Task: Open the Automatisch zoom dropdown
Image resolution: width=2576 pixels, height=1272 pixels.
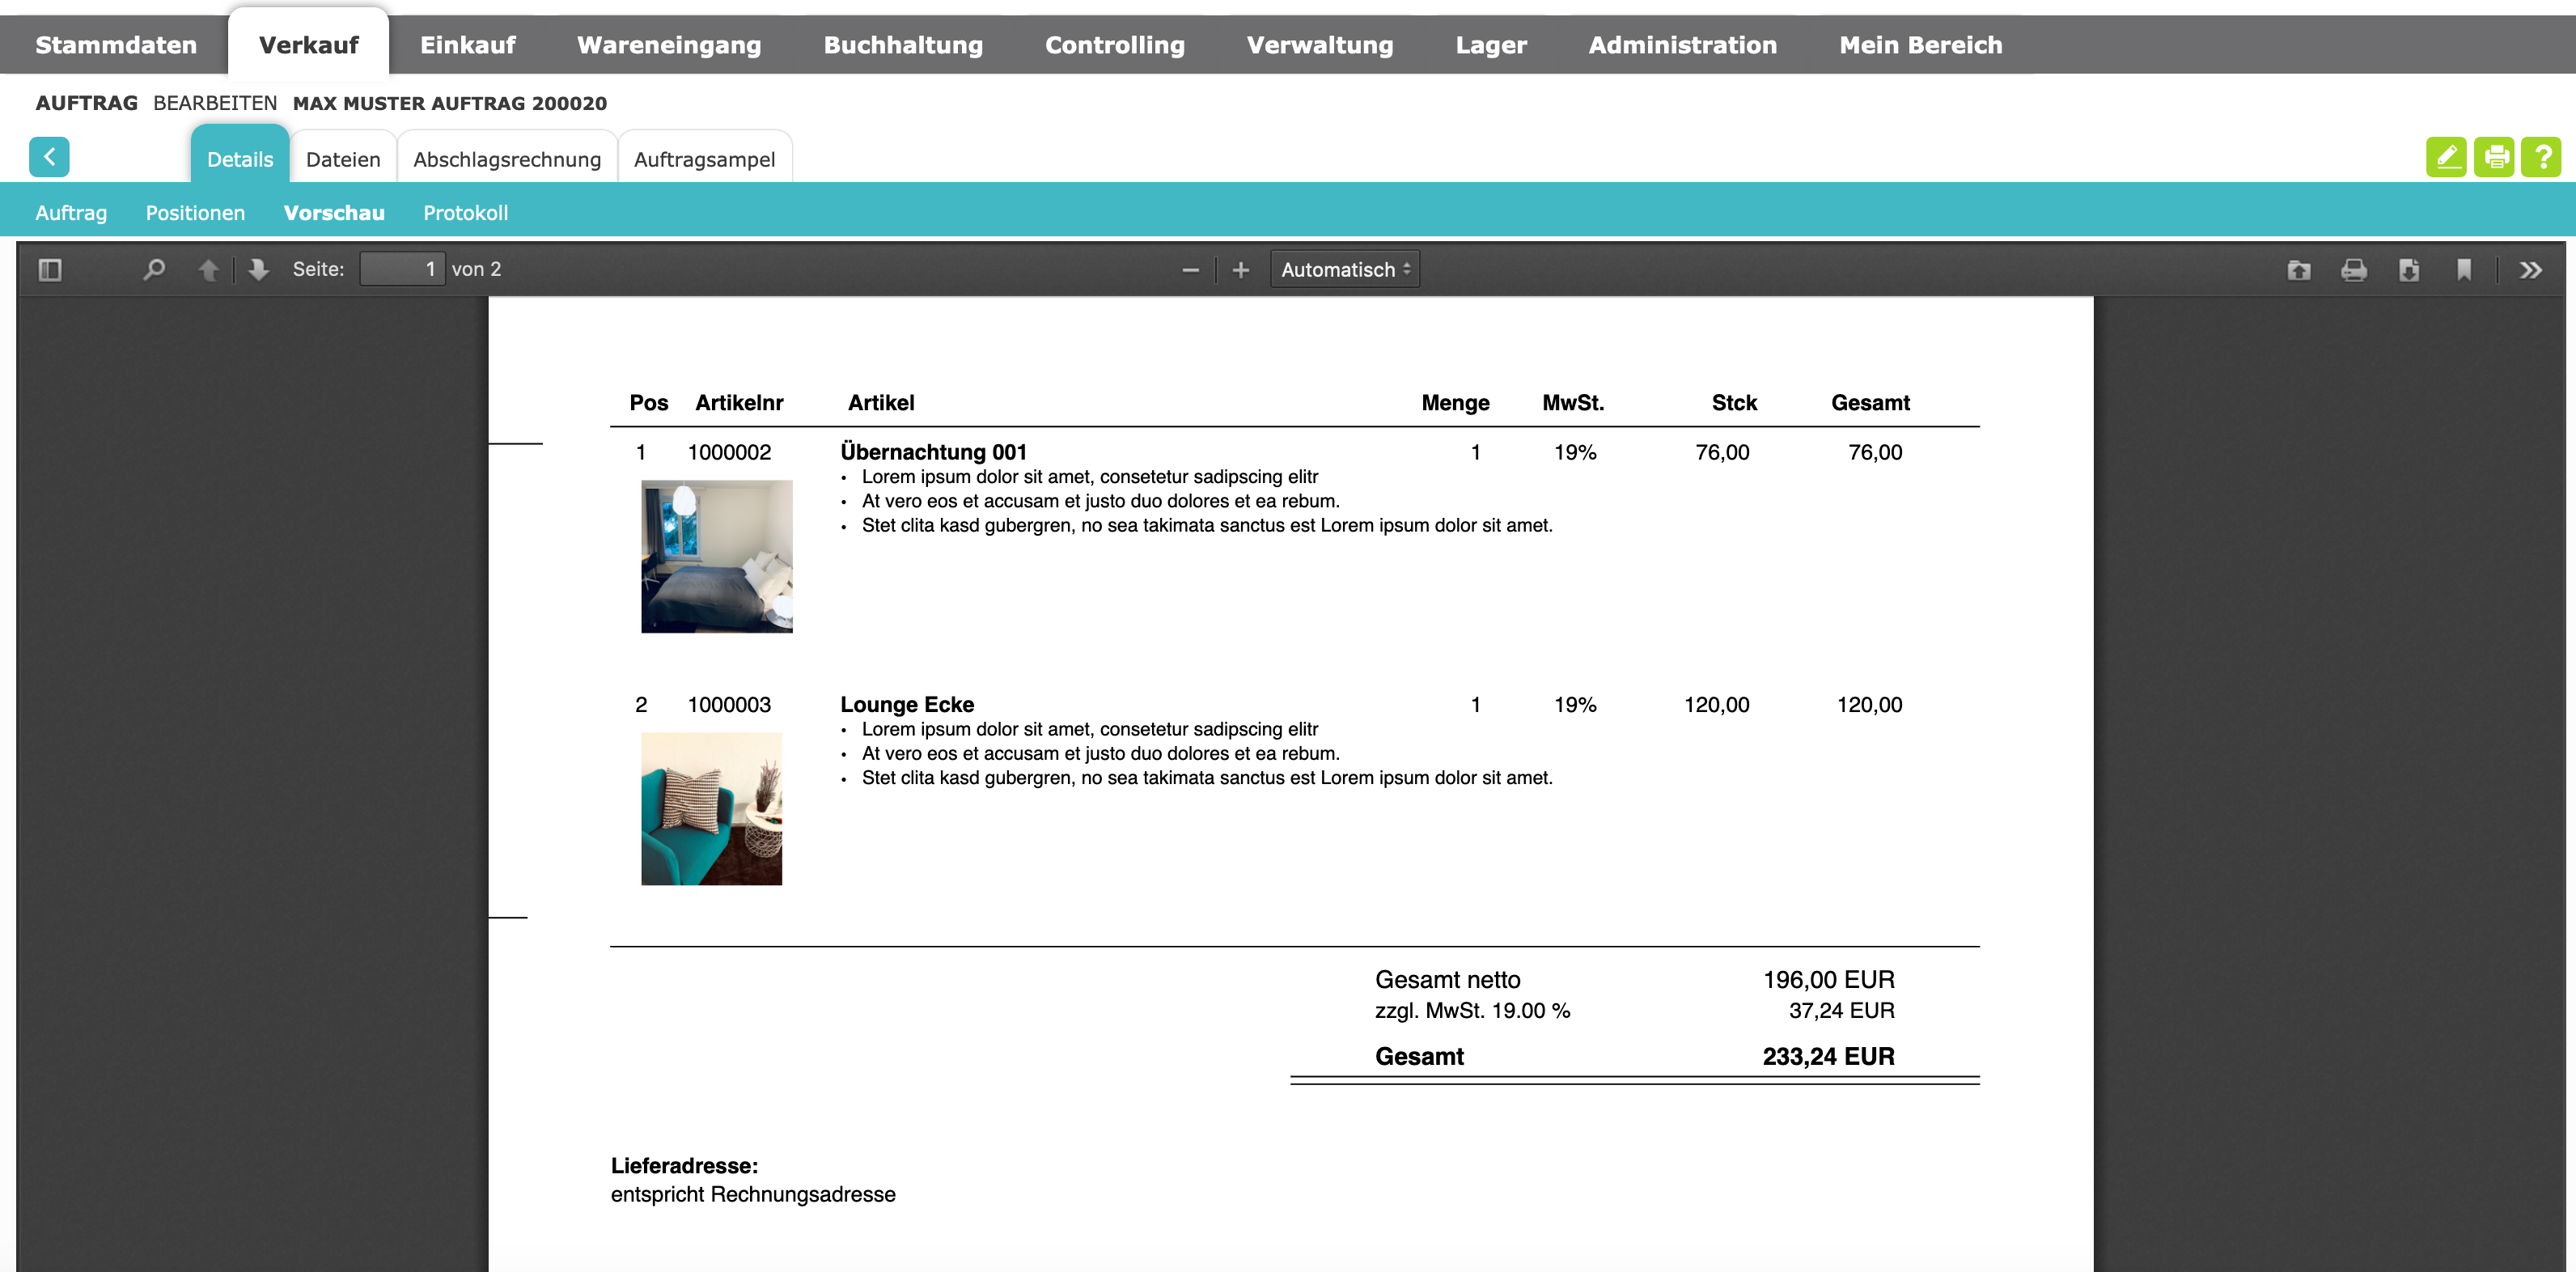Action: (x=1345, y=270)
